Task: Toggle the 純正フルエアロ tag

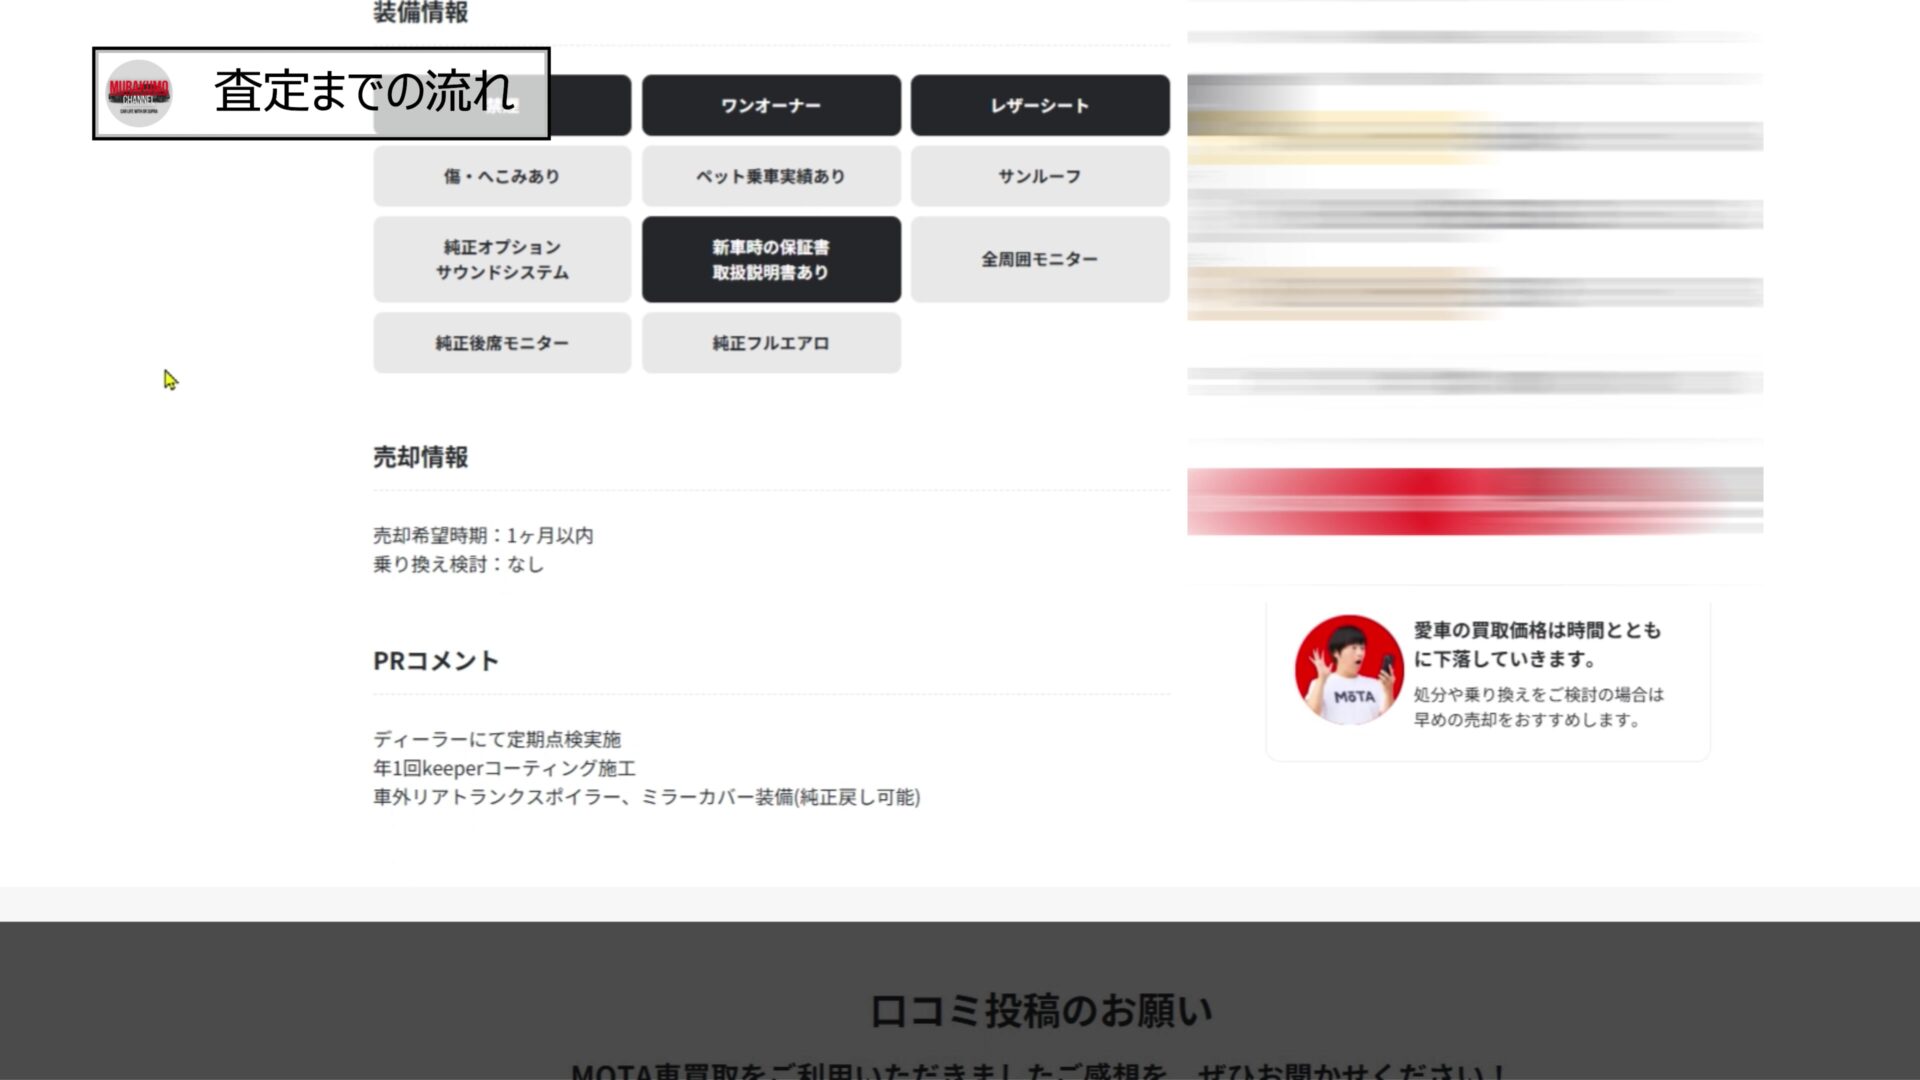Action: (x=770, y=343)
